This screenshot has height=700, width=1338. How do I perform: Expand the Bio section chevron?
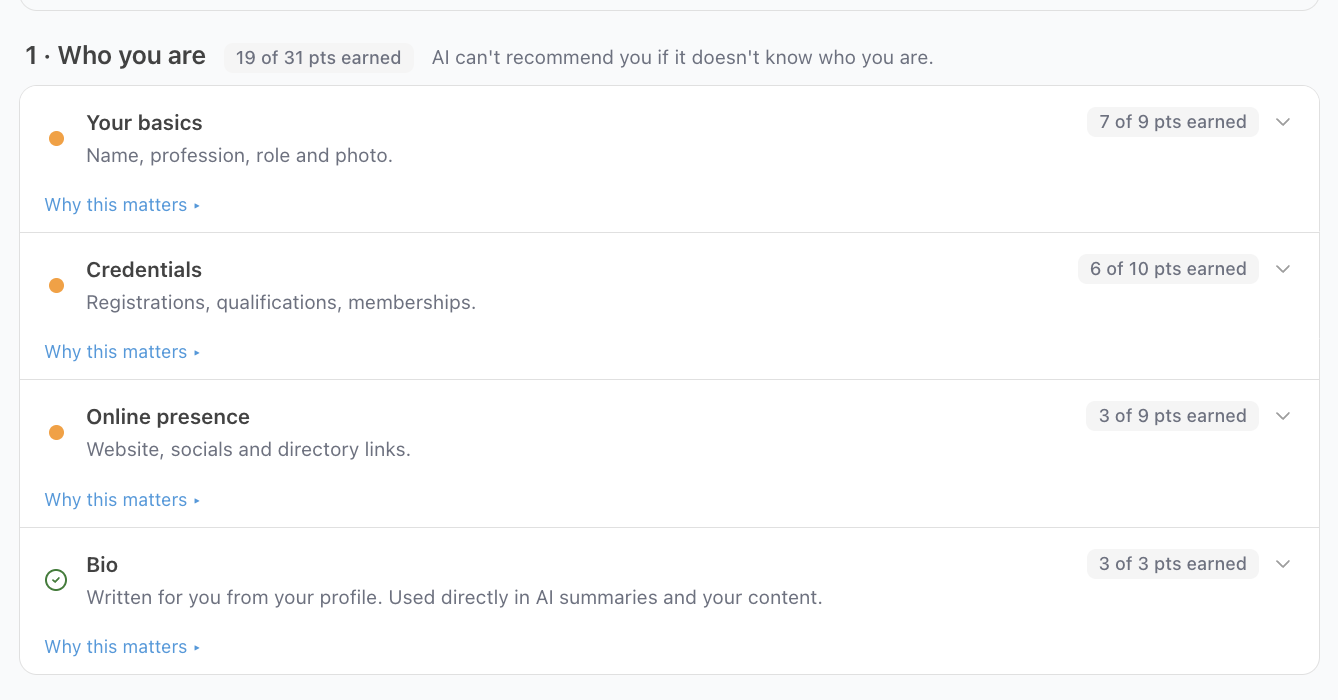tap(1284, 564)
